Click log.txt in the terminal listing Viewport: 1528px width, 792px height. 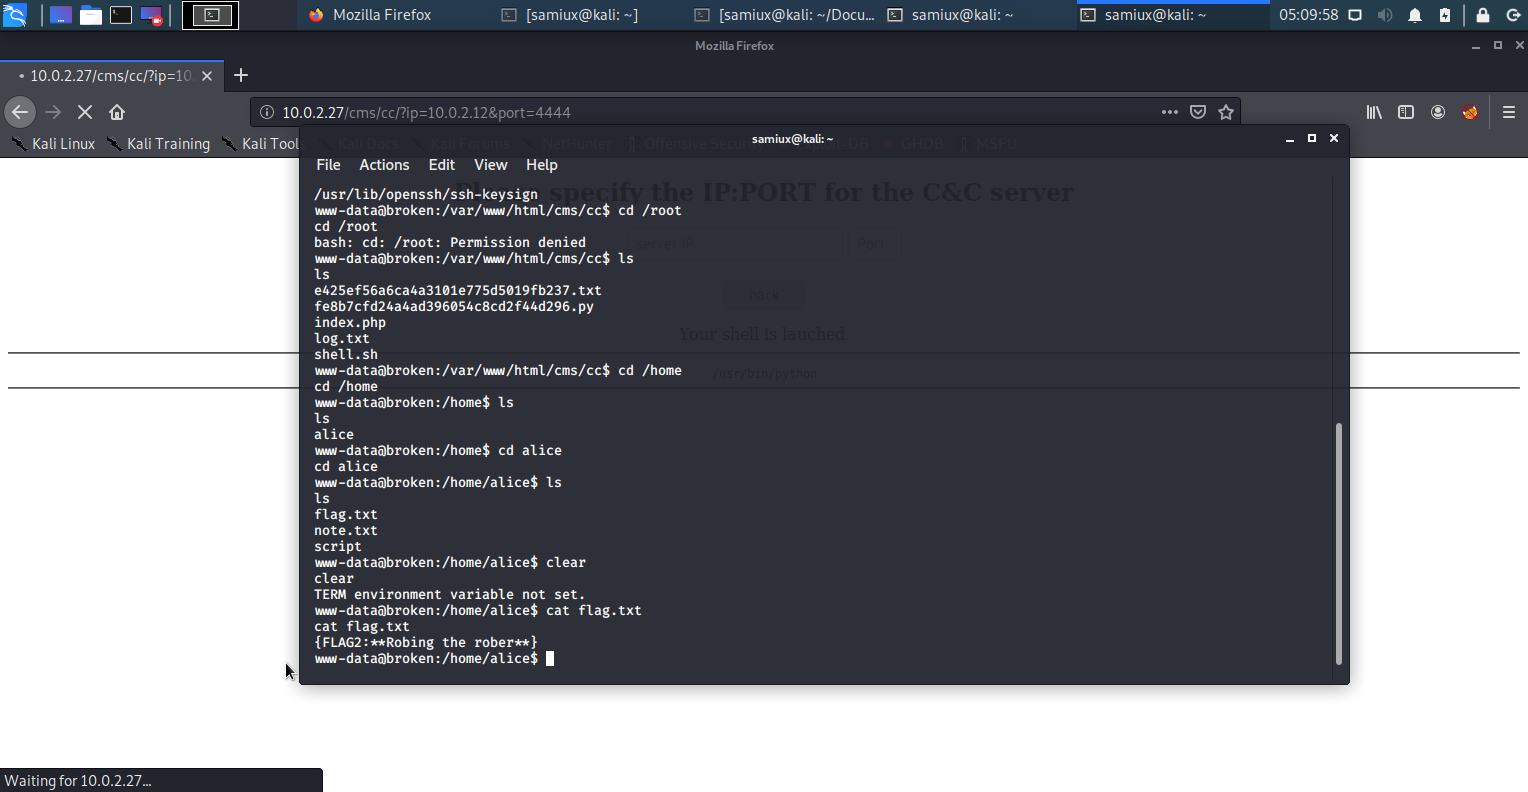[342, 339]
